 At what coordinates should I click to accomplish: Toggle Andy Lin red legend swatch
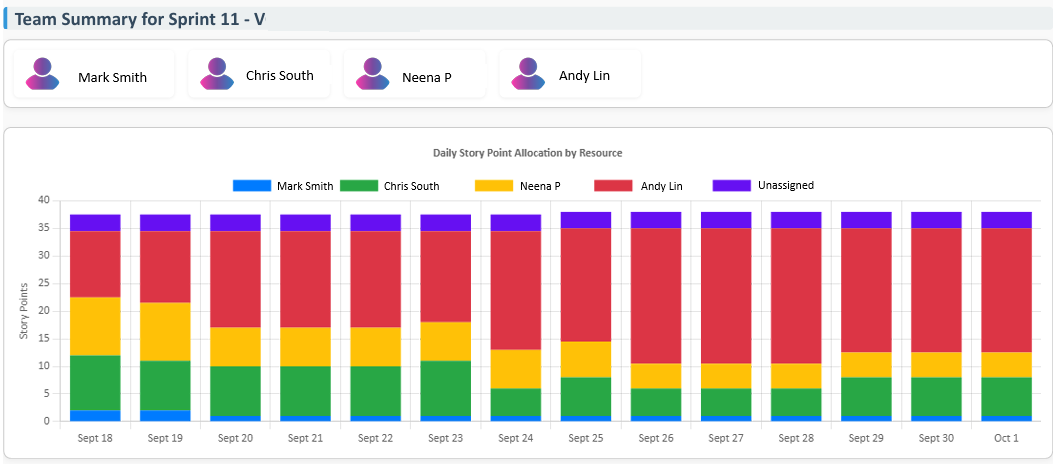point(613,186)
